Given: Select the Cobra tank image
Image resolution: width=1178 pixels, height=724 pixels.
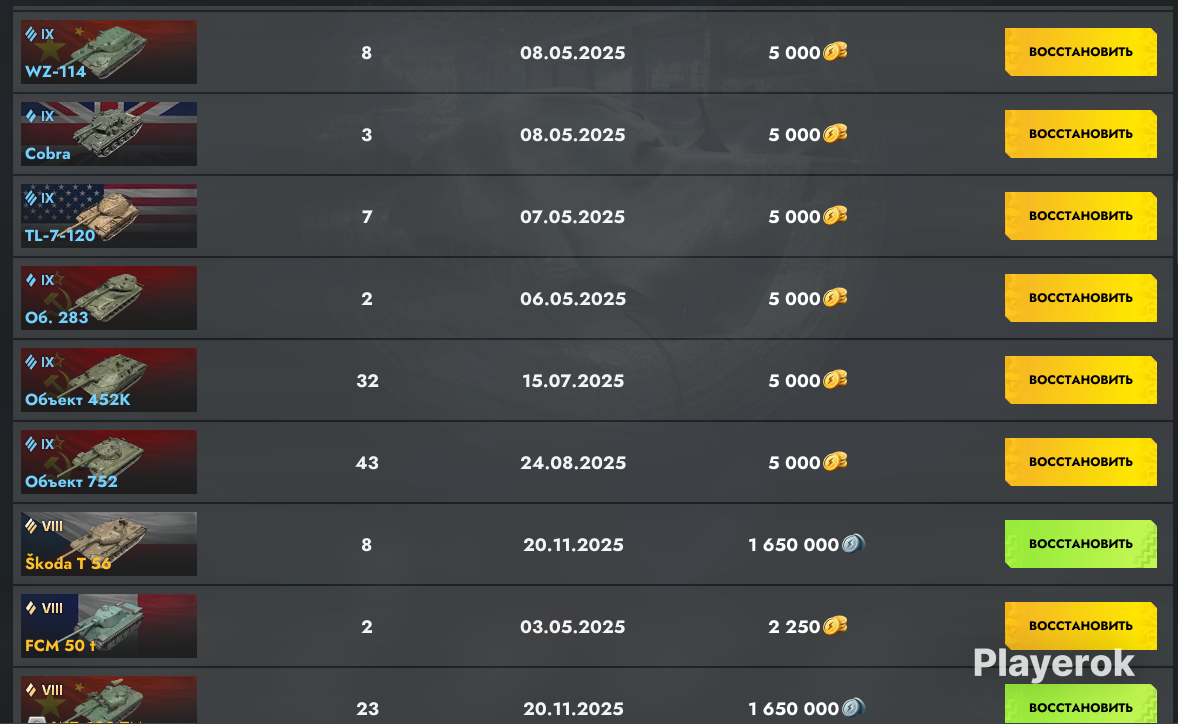Looking at the screenshot, I should coord(109,134).
